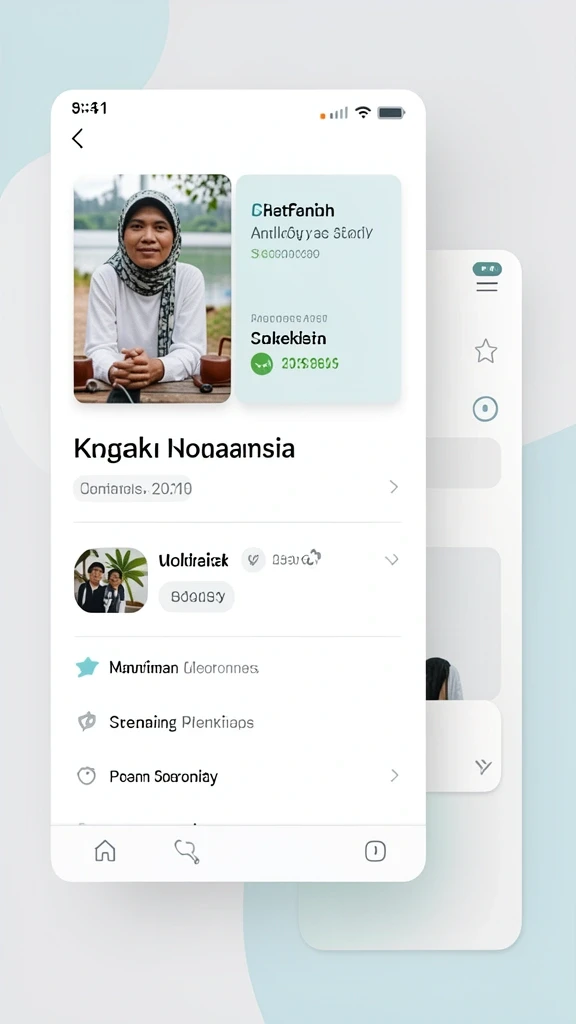Tap the 'Sokeklein' label in the info card
This screenshot has width=576, height=1024.
pyautogui.click(x=288, y=338)
